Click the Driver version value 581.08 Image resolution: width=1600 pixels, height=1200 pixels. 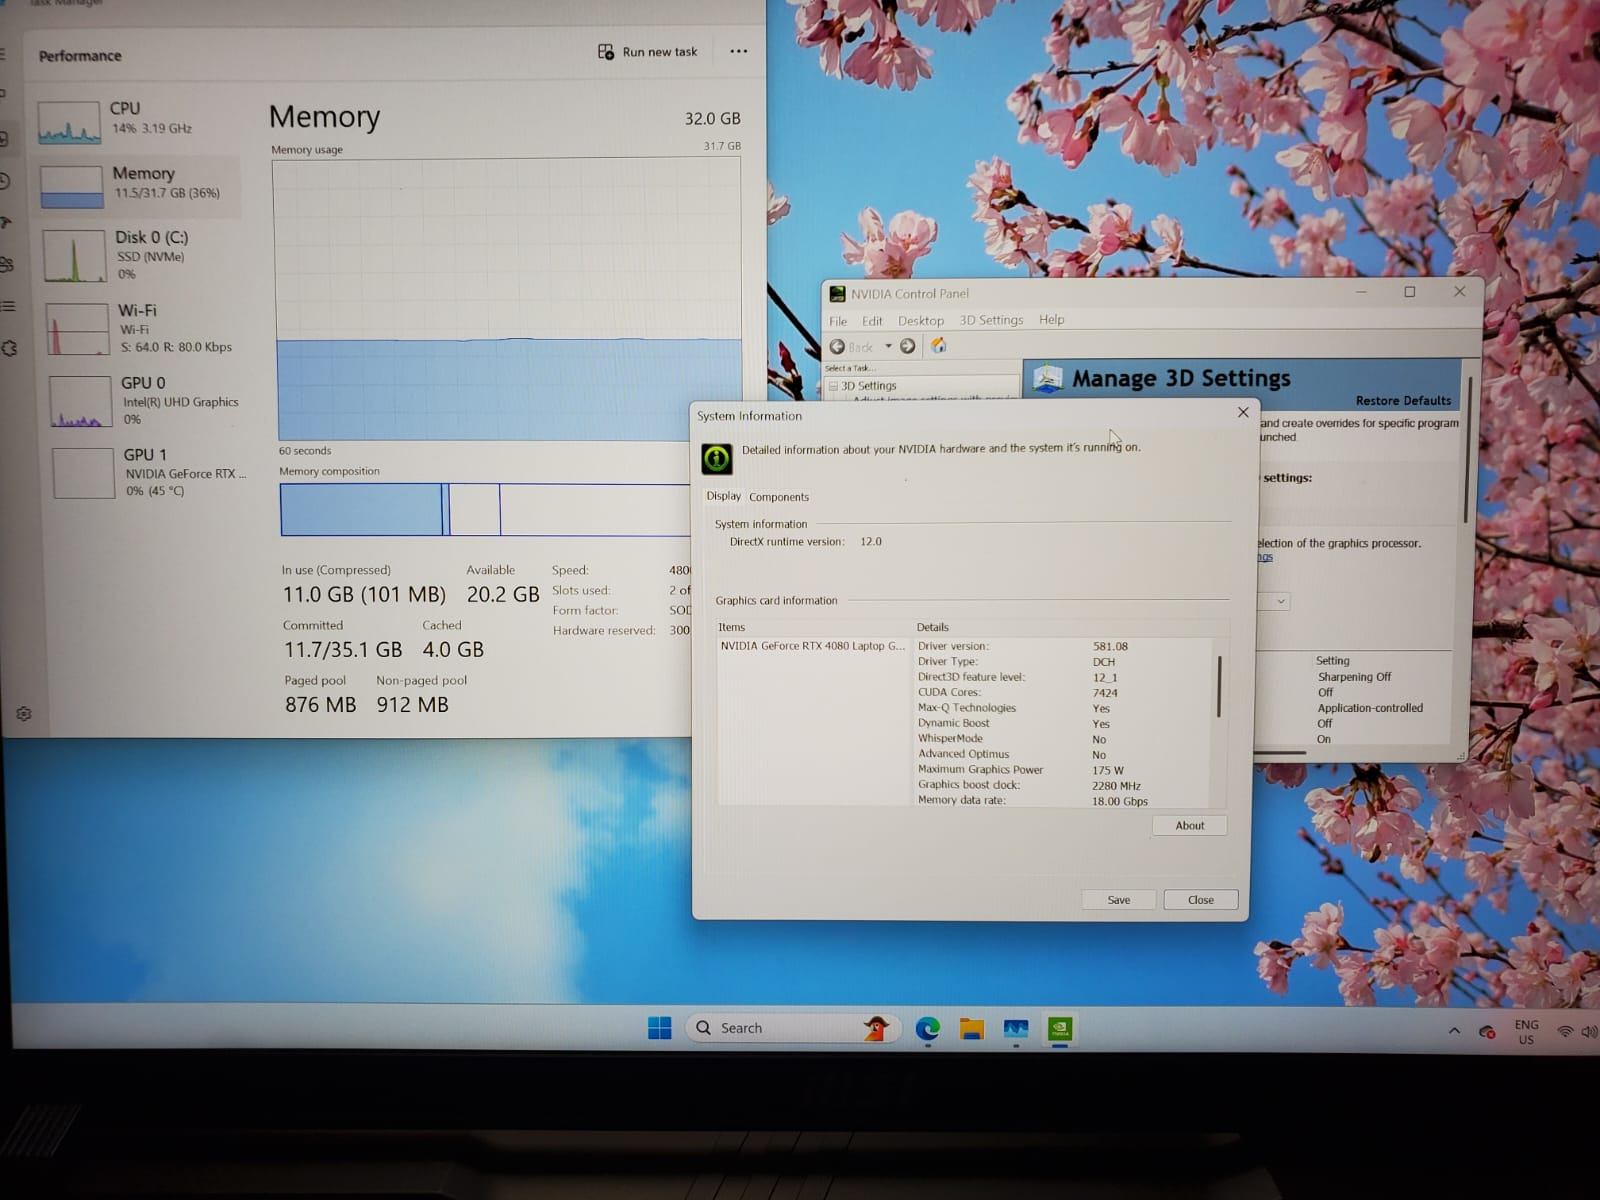[1110, 647]
